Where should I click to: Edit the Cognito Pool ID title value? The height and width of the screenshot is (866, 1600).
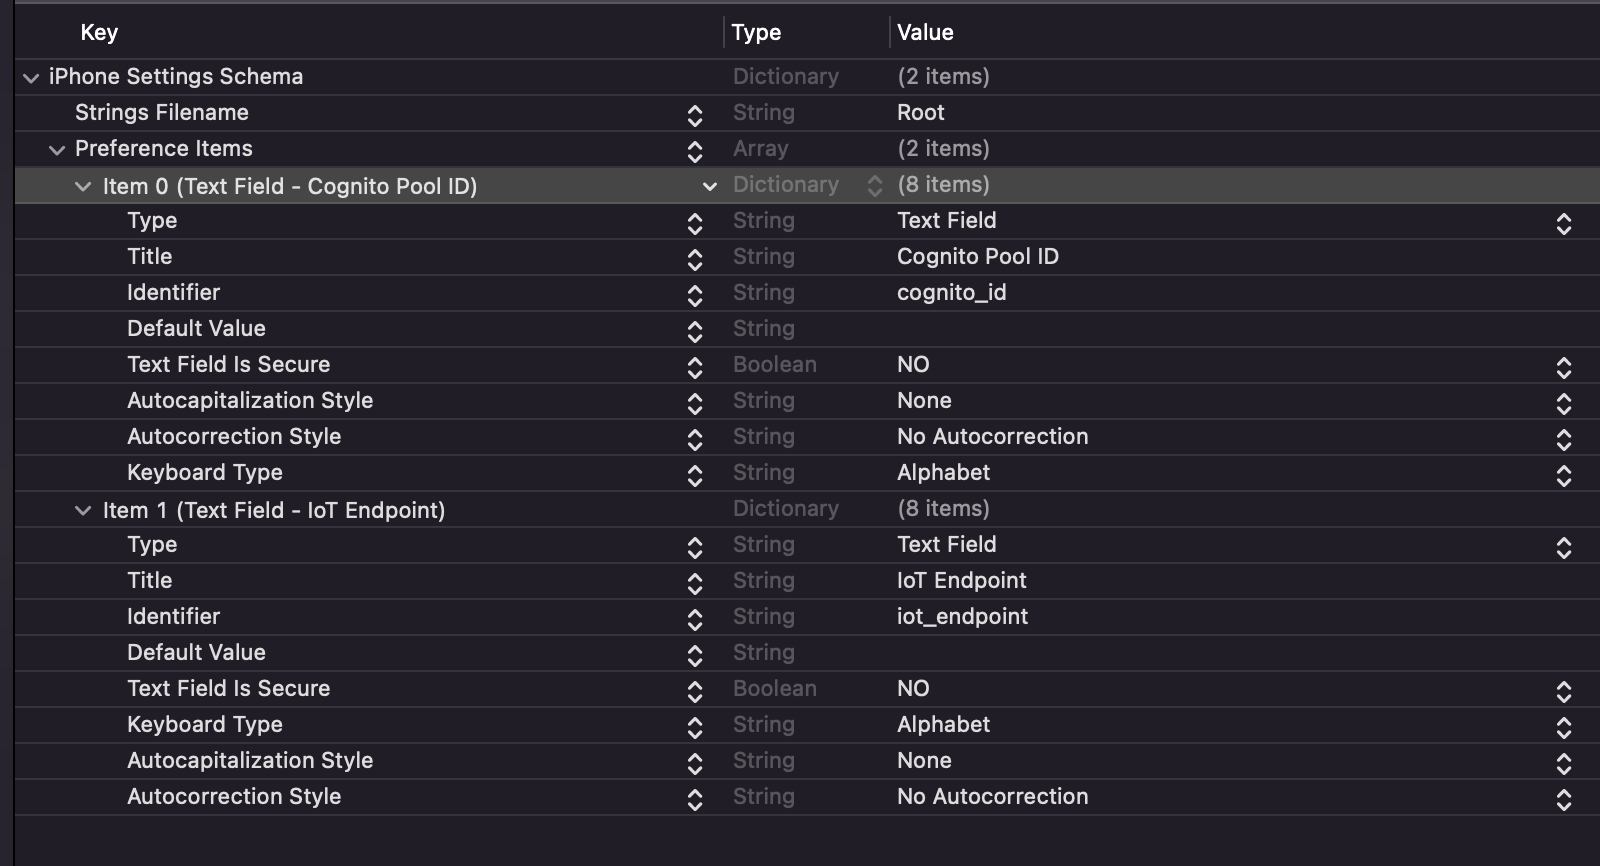(978, 256)
